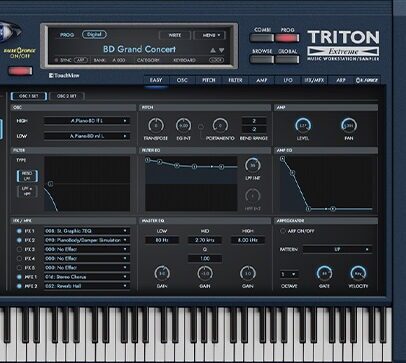Click Master EQ LOW frequency field
Image resolution: width=406 pixels, height=363 pixels.
tap(162, 240)
